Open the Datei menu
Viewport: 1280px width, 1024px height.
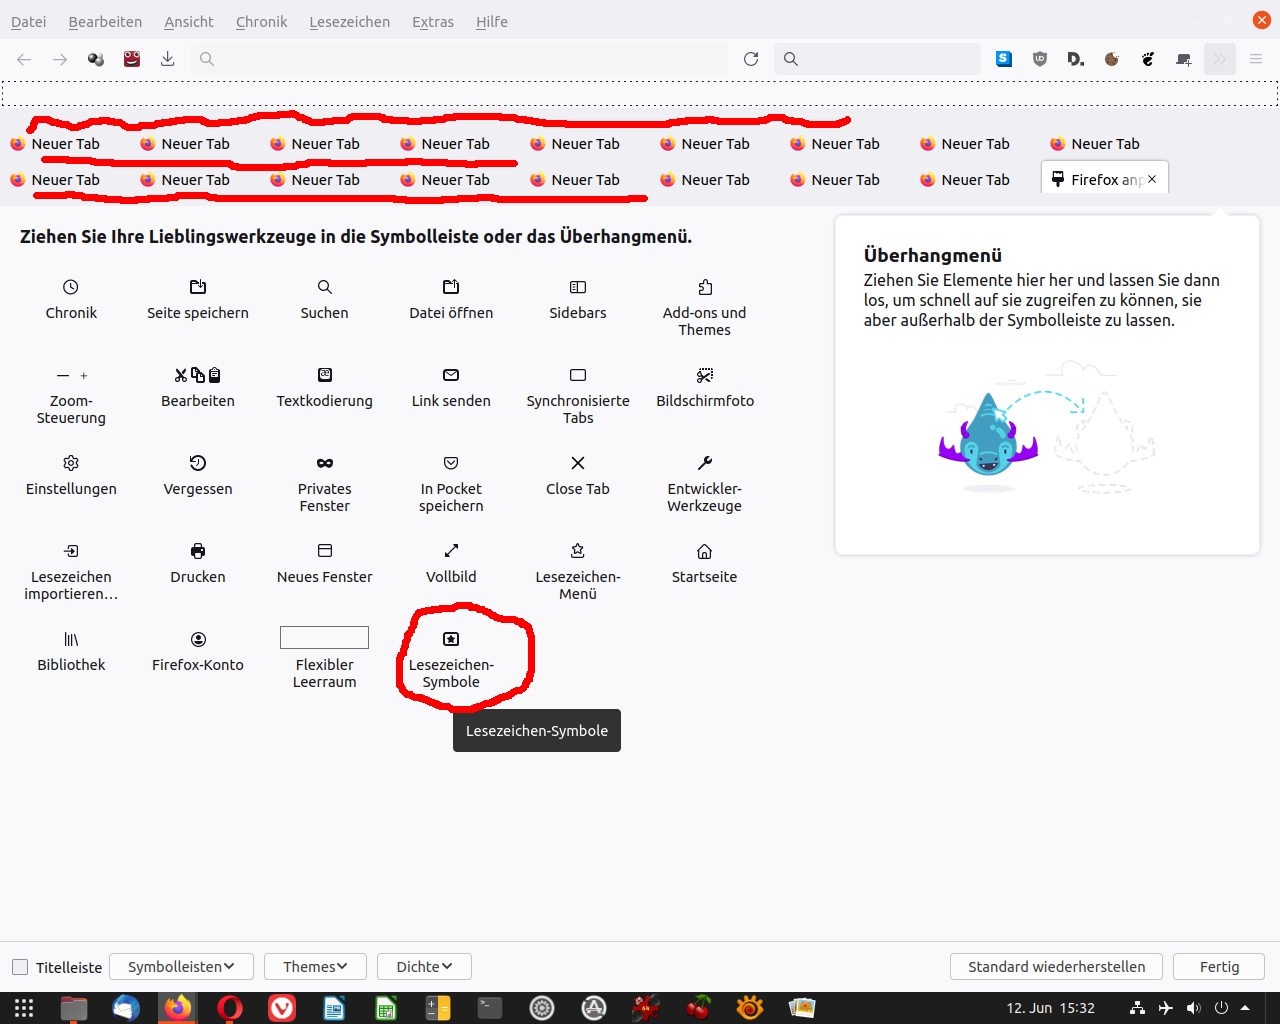tap(29, 21)
